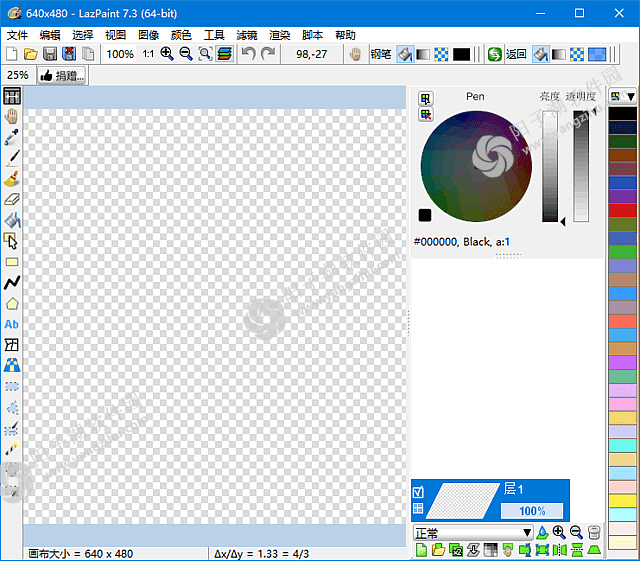640x561 pixels.
Task: Select the Hand tool in the left toolbox
Action: click(12, 117)
